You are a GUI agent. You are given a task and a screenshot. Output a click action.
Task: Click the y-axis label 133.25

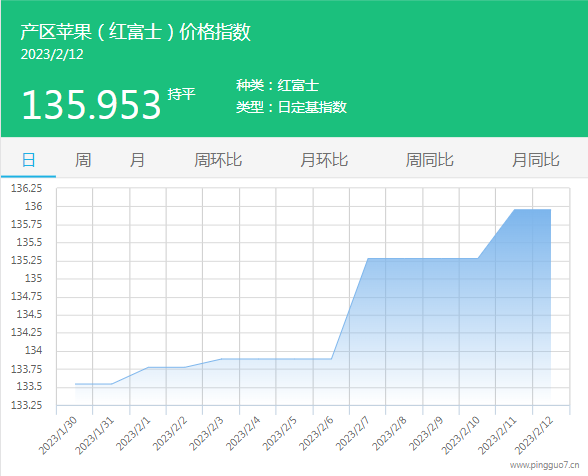pos(27,405)
